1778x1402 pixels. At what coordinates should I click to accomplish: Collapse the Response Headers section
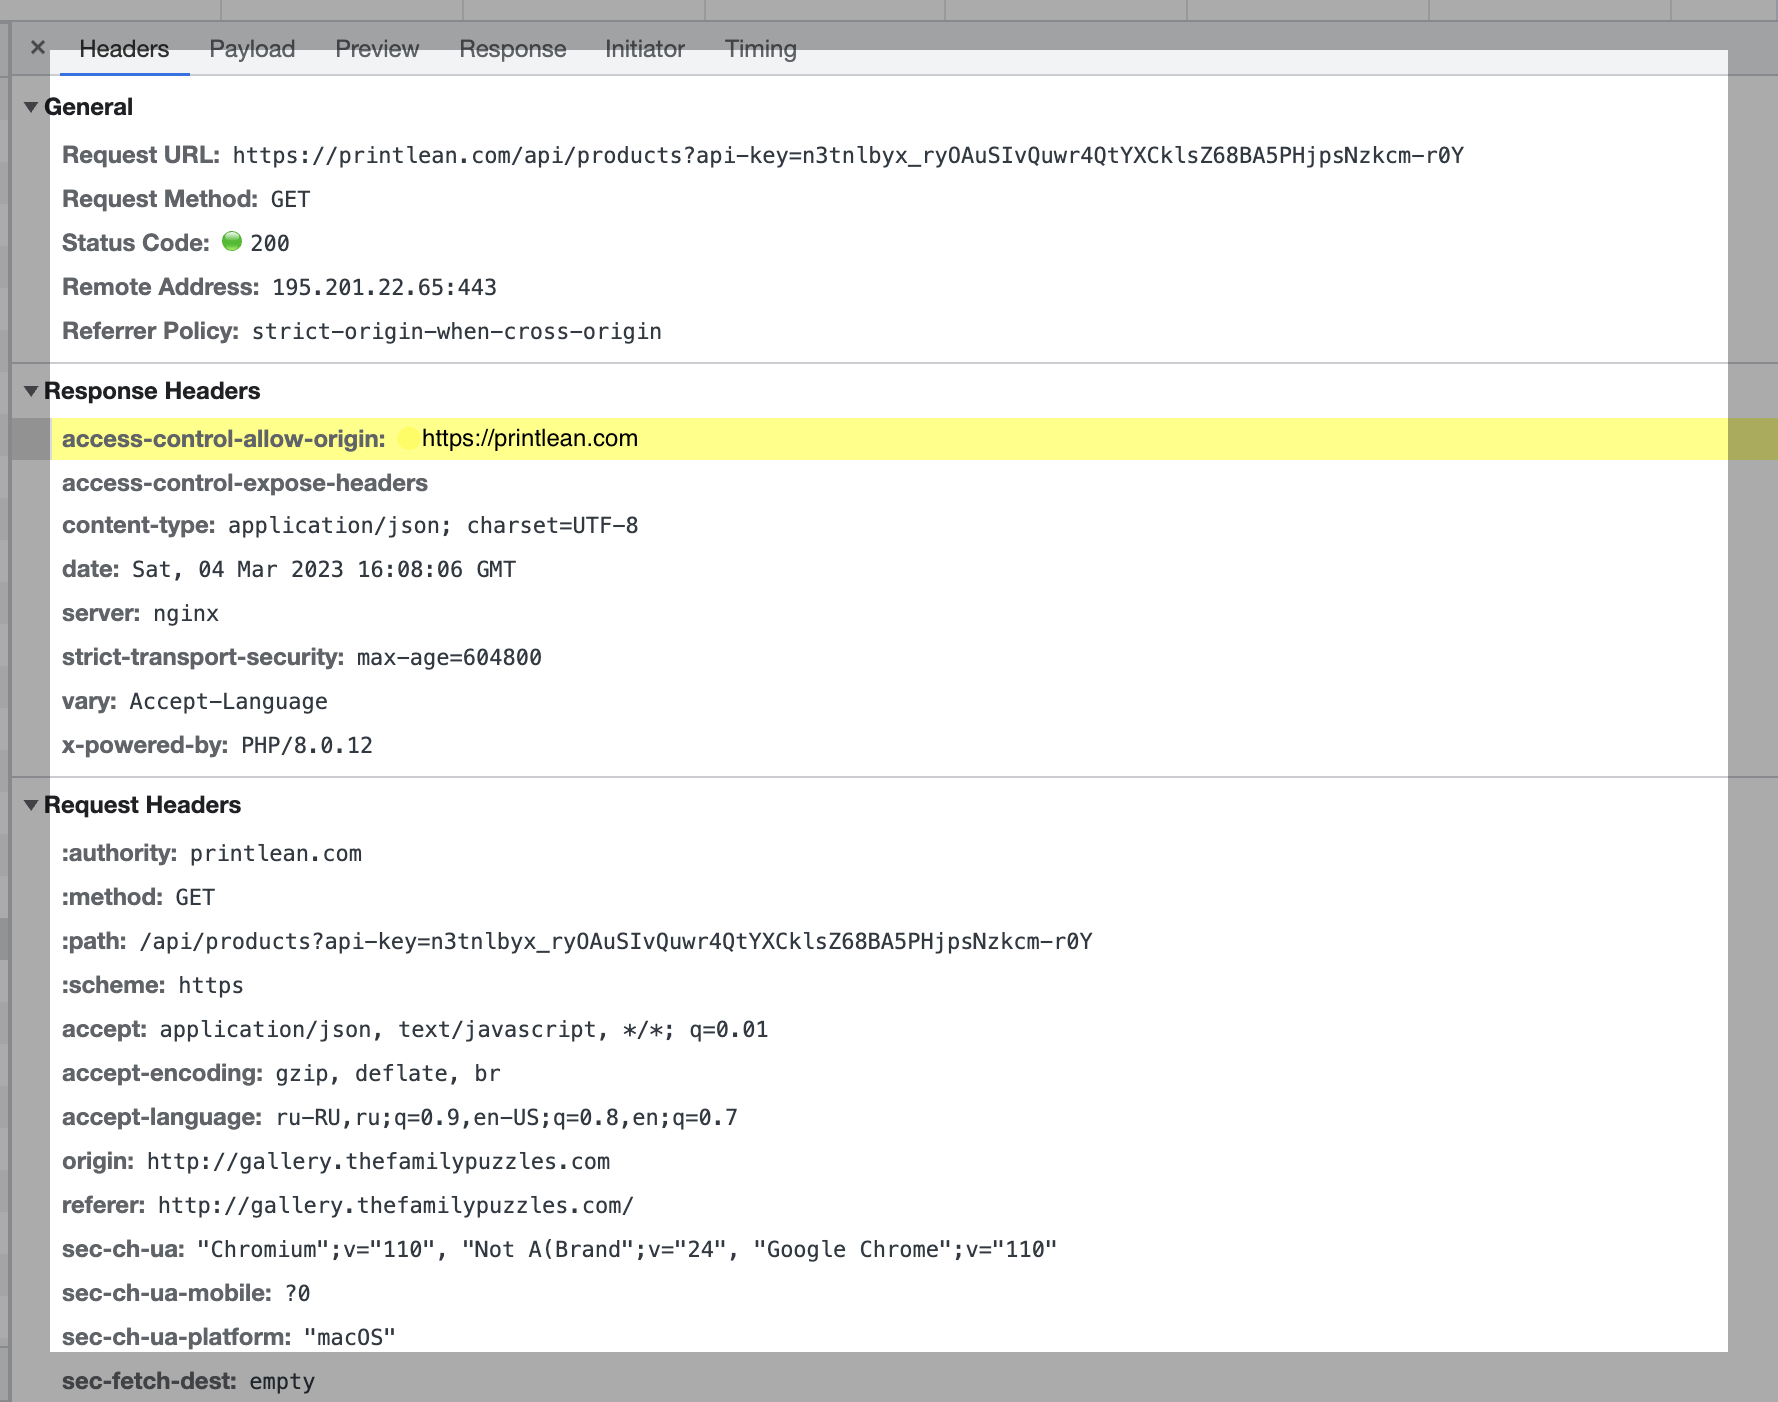(x=31, y=391)
